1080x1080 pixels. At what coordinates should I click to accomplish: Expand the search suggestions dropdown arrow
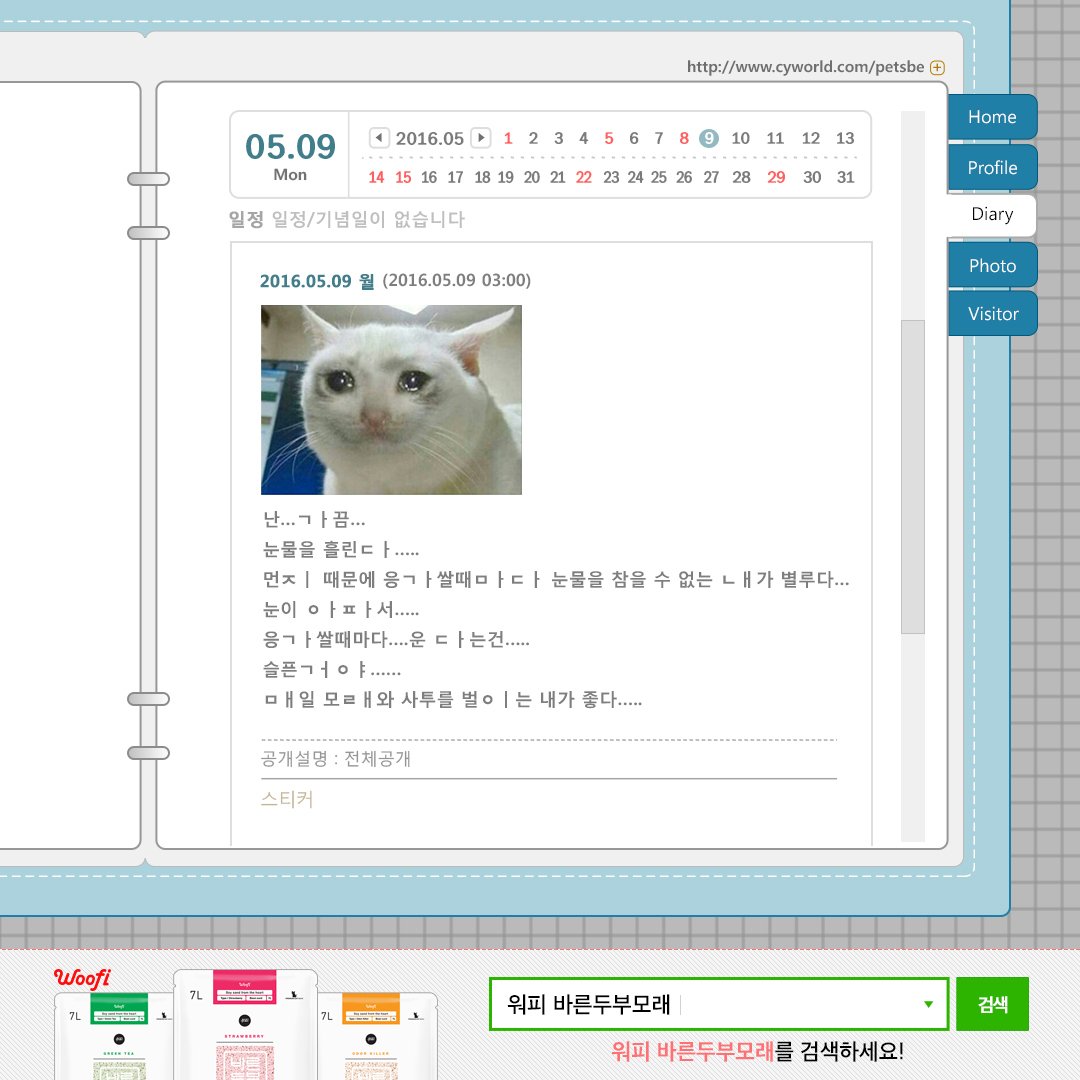[x=930, y=1003]
